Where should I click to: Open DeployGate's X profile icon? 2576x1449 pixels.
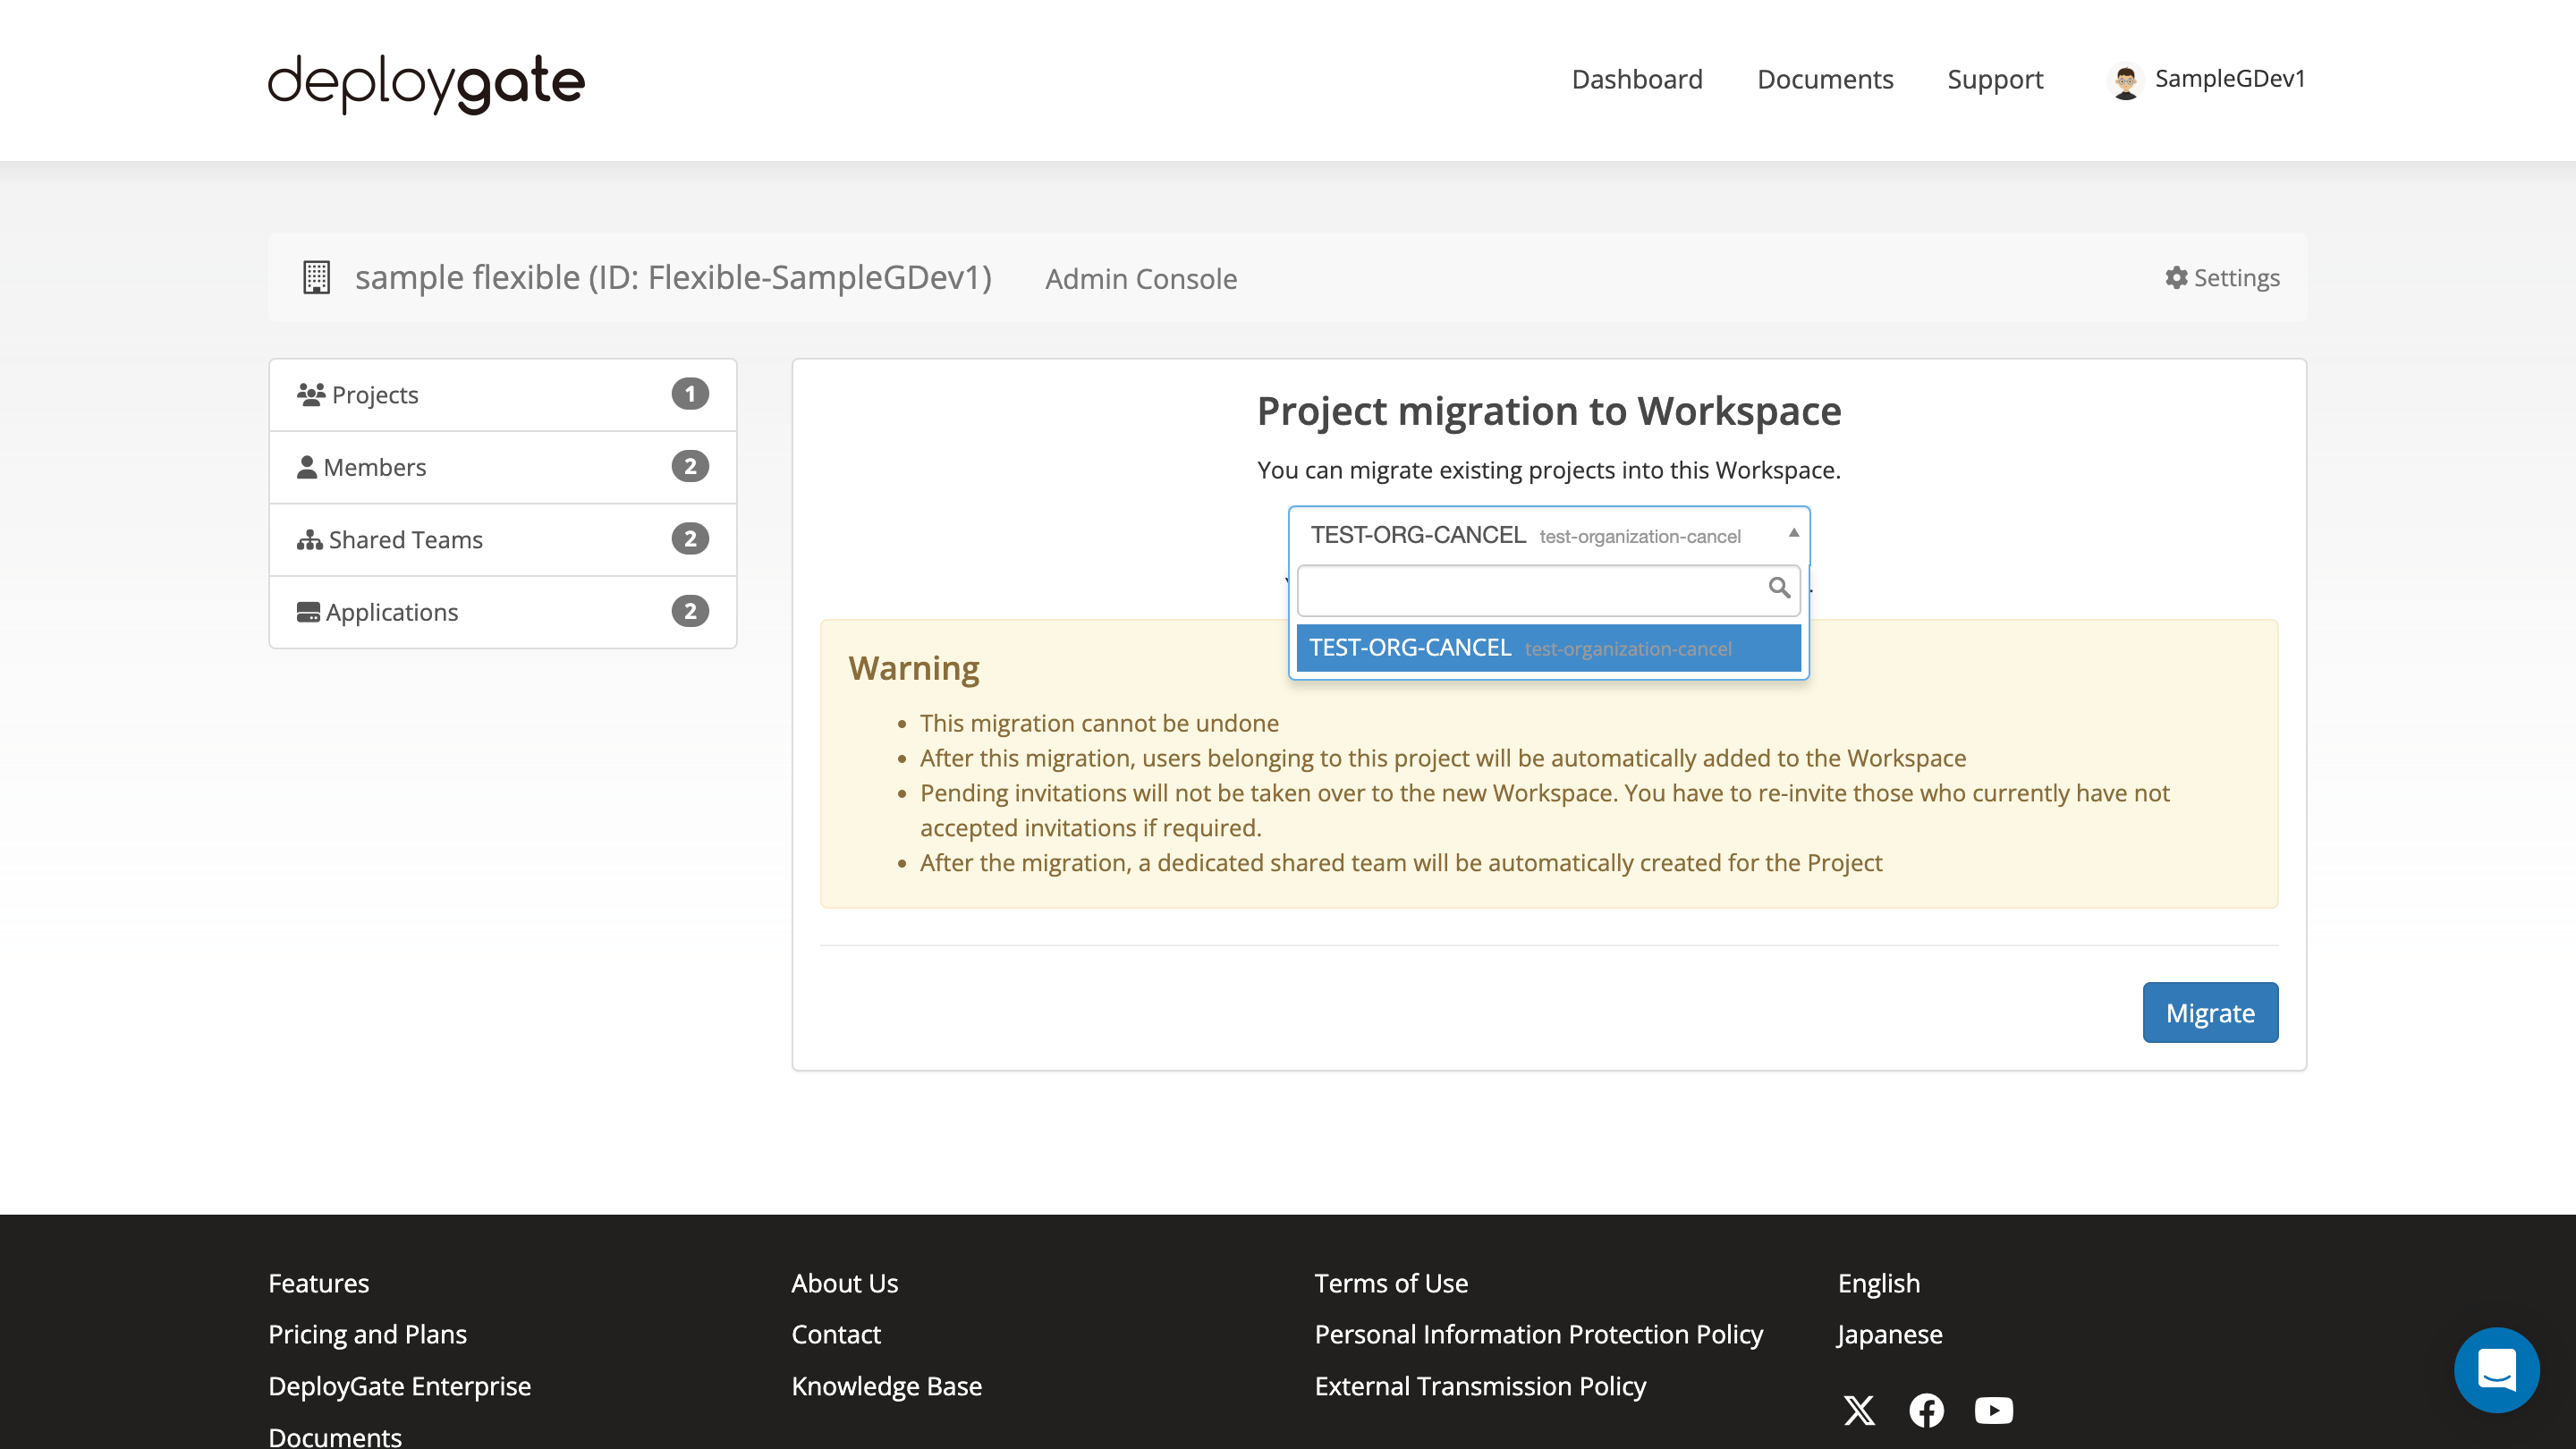coord(1859,1410)
